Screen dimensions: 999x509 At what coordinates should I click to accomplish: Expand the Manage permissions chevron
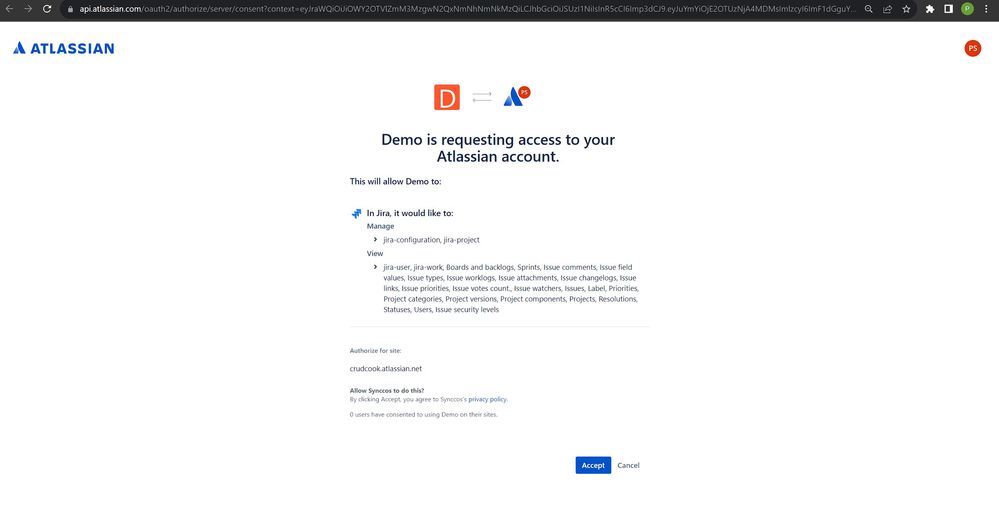pyautogui.click(x=375, y=240)
